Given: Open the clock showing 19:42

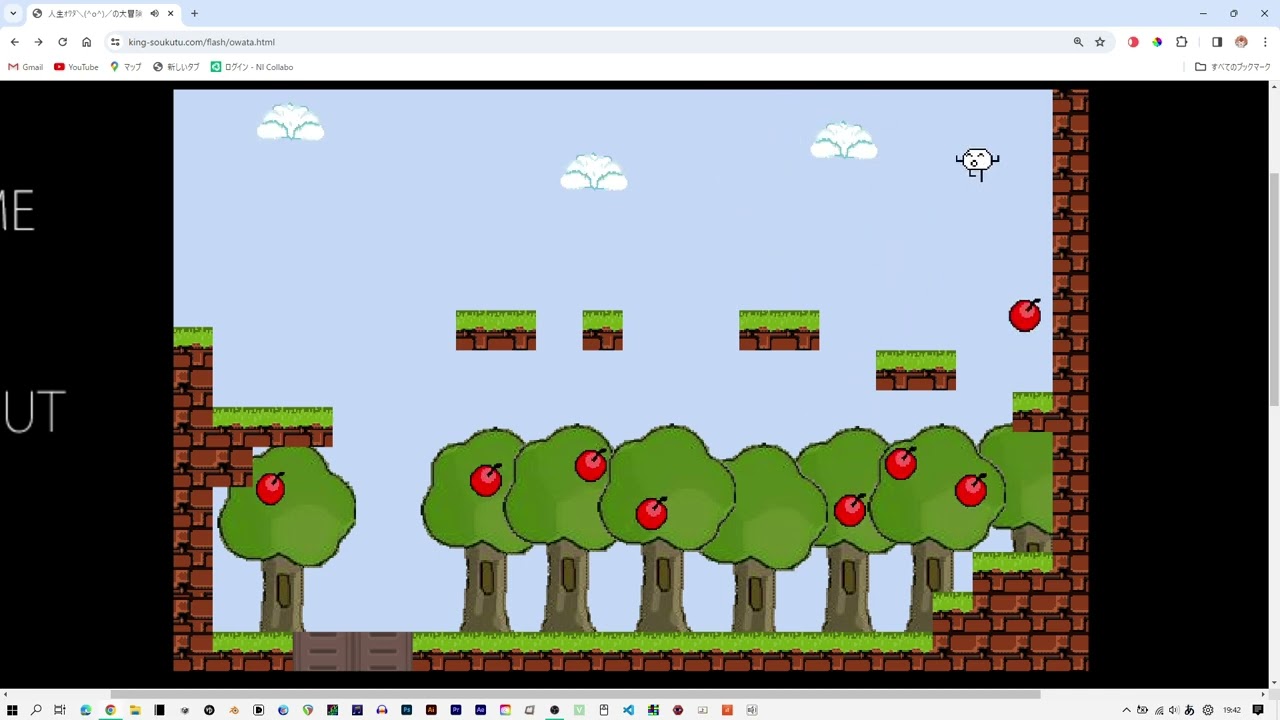Looking at the screenshot, I should [1232, 710].
